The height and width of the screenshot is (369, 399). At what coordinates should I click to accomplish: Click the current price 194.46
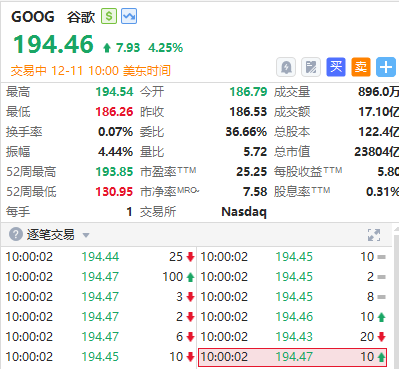tap(53, 44)
